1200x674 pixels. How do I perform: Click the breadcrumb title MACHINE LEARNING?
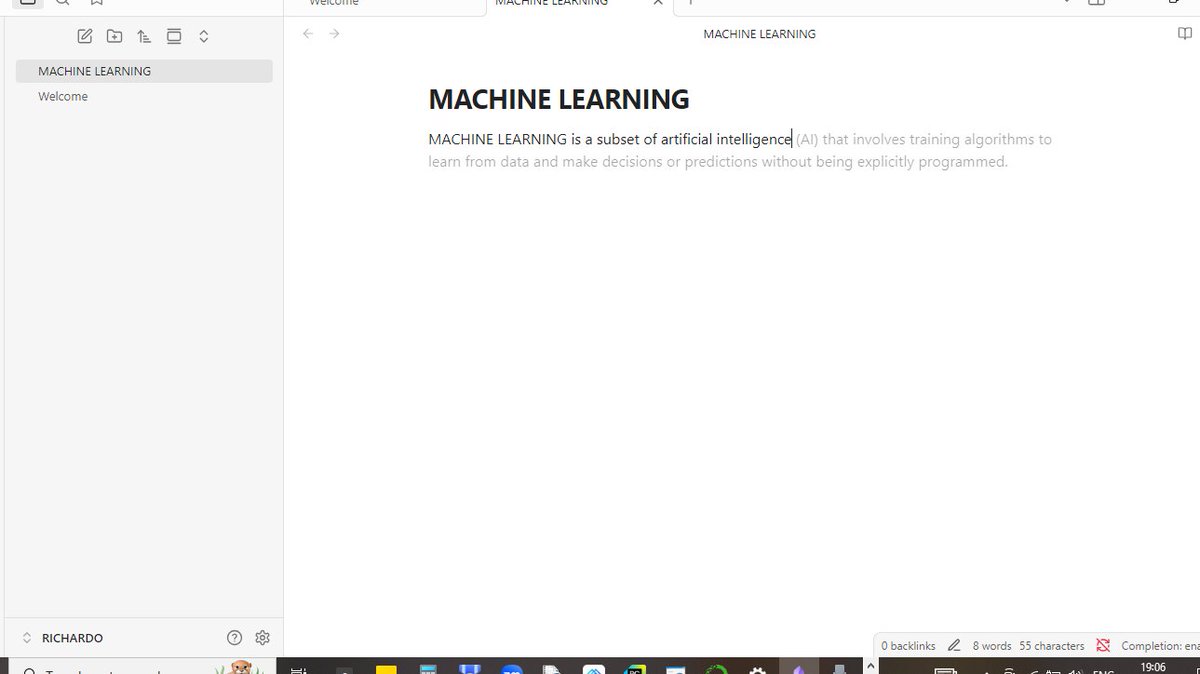[x=759, y=34]
